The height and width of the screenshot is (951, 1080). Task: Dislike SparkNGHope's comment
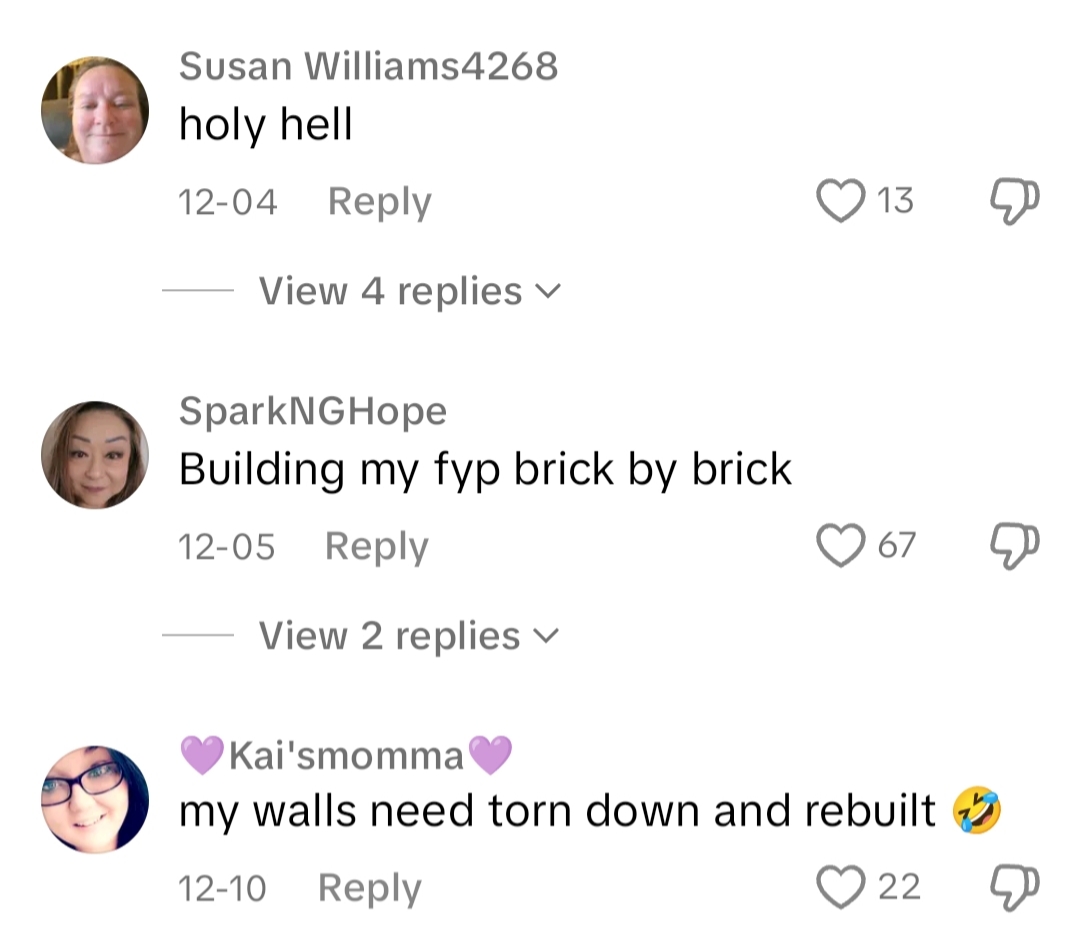pyautogui.click(x=1014, y=545)
